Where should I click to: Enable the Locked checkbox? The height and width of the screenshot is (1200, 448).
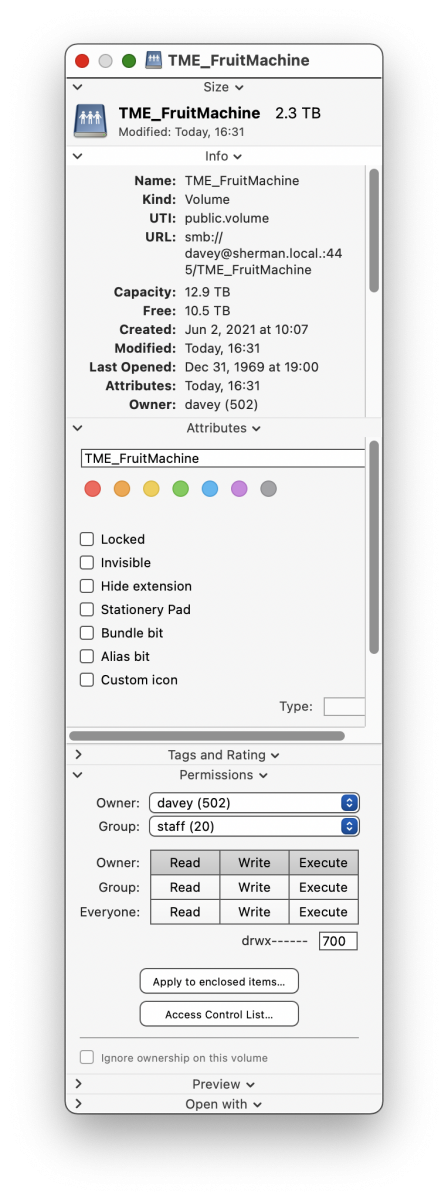(87, 539)
